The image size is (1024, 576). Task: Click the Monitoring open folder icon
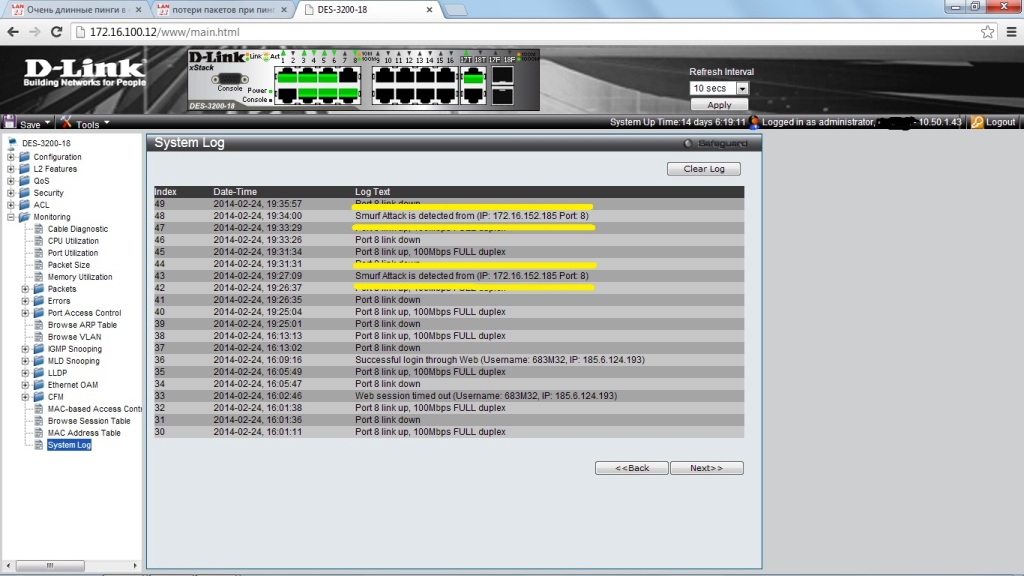[25, 217]
